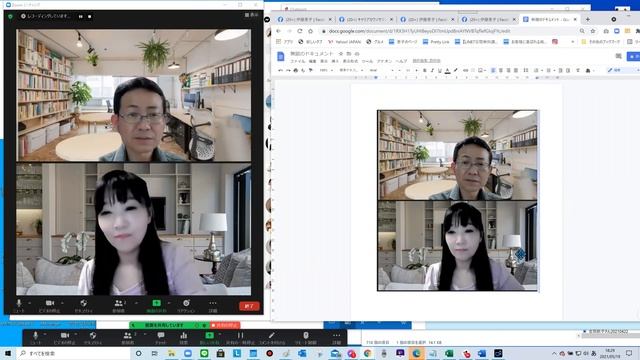The image size is (640, 360).
Task: Open highlight color picker in Docs
Action: 455,71
